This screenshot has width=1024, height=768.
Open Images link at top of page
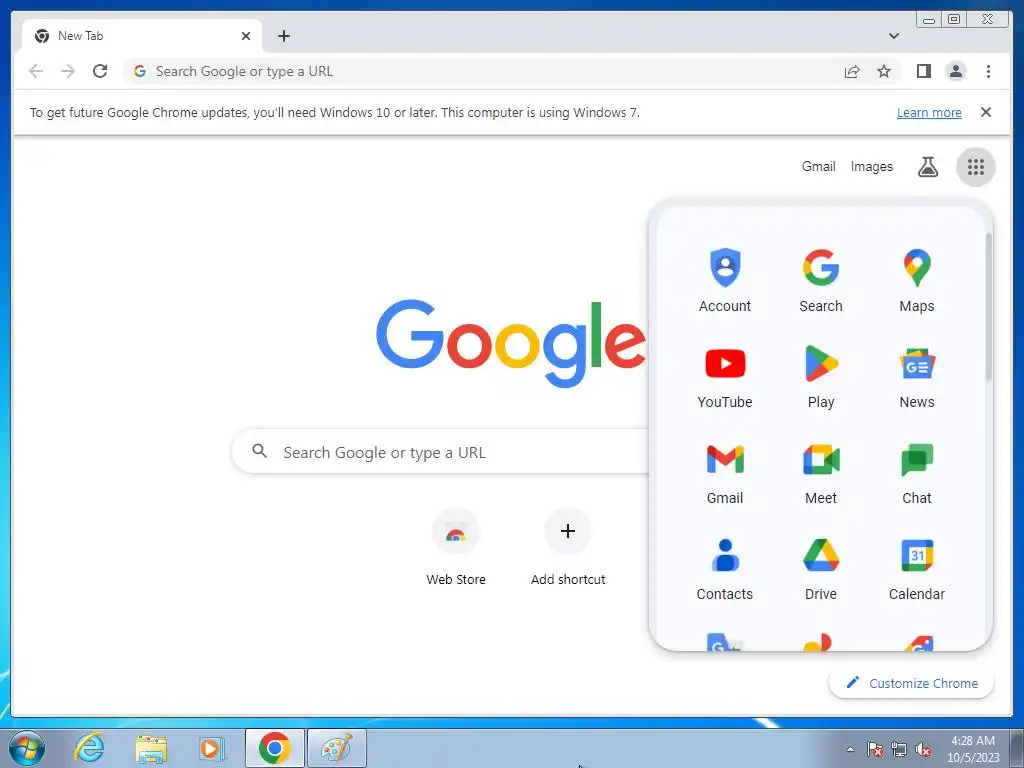pyautogui.click(x=871, y=167)
